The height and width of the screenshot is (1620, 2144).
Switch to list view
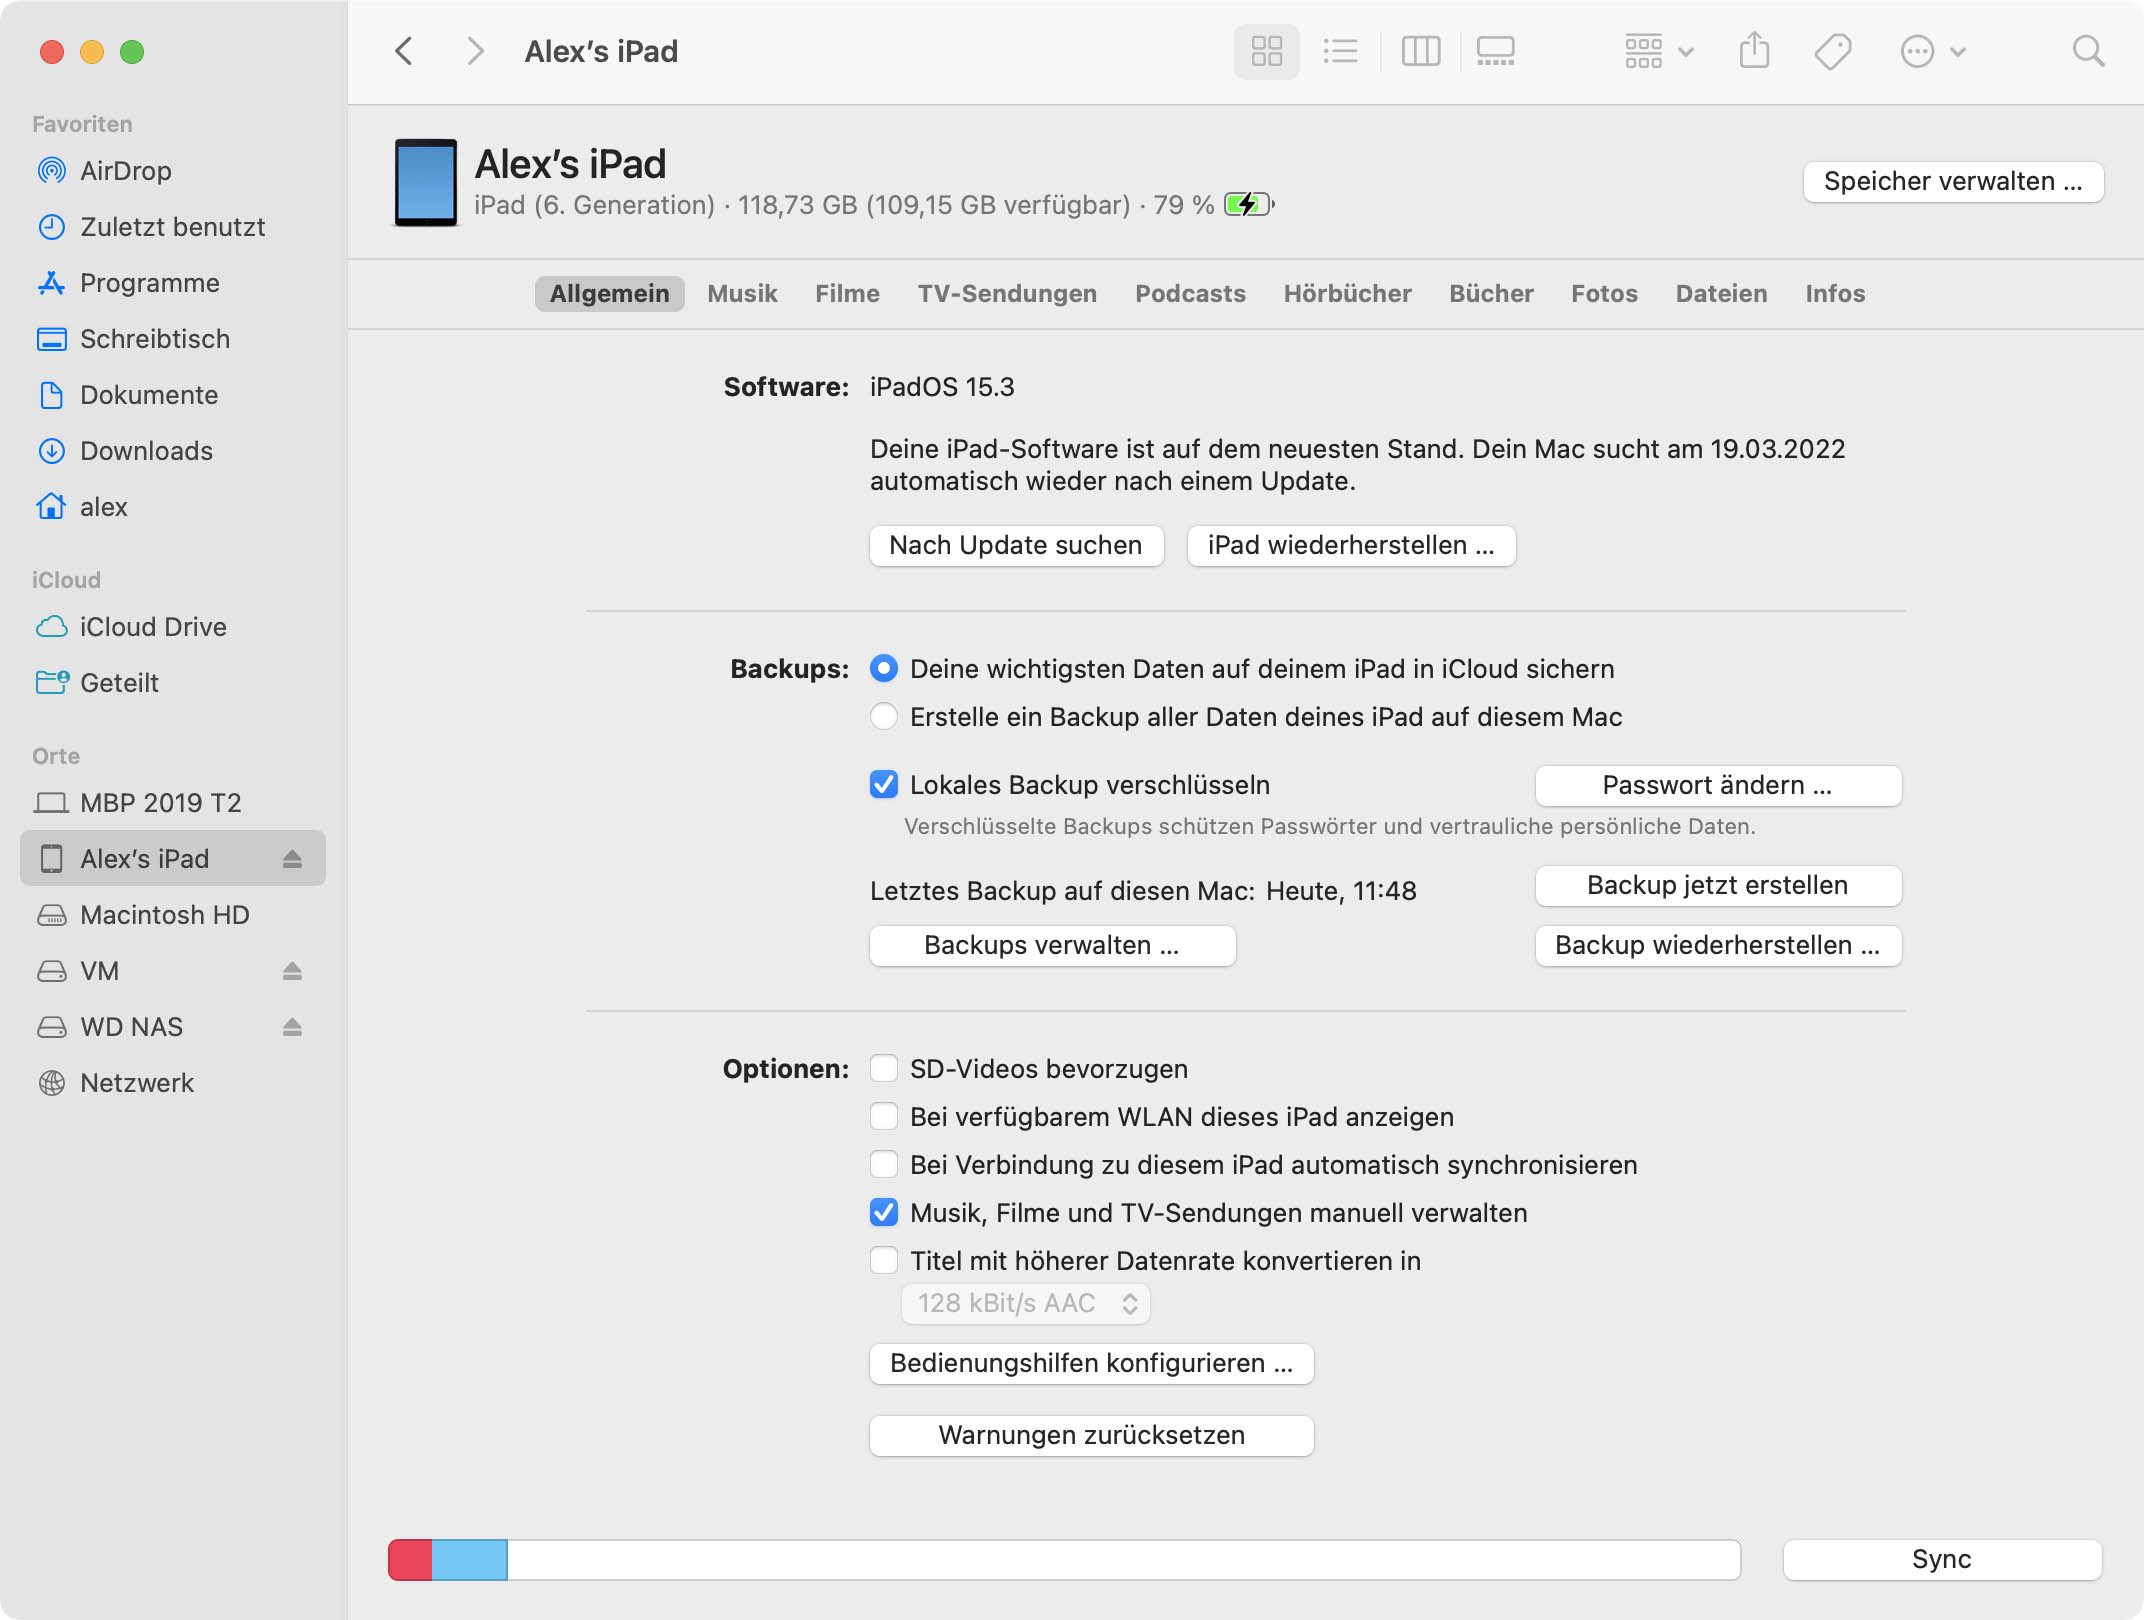[x=1340, y=51]
